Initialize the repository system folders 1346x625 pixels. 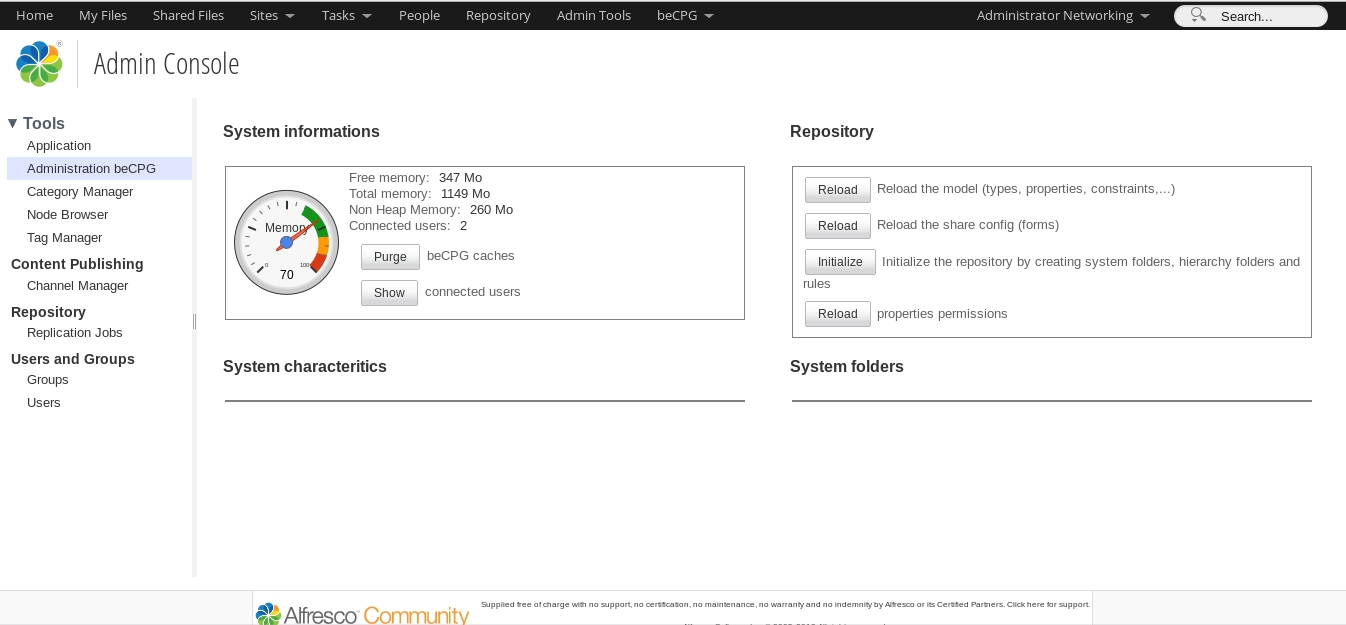point(840,262)
